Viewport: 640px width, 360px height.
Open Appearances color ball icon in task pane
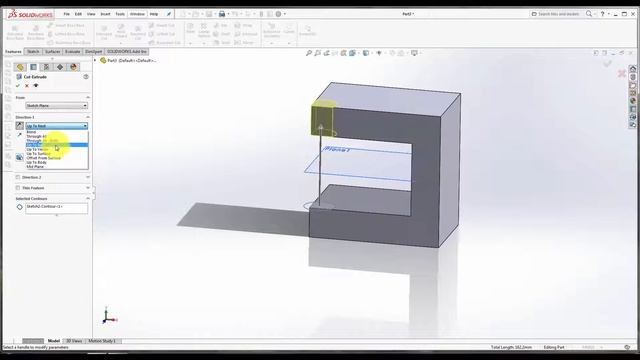click(633, 101)
